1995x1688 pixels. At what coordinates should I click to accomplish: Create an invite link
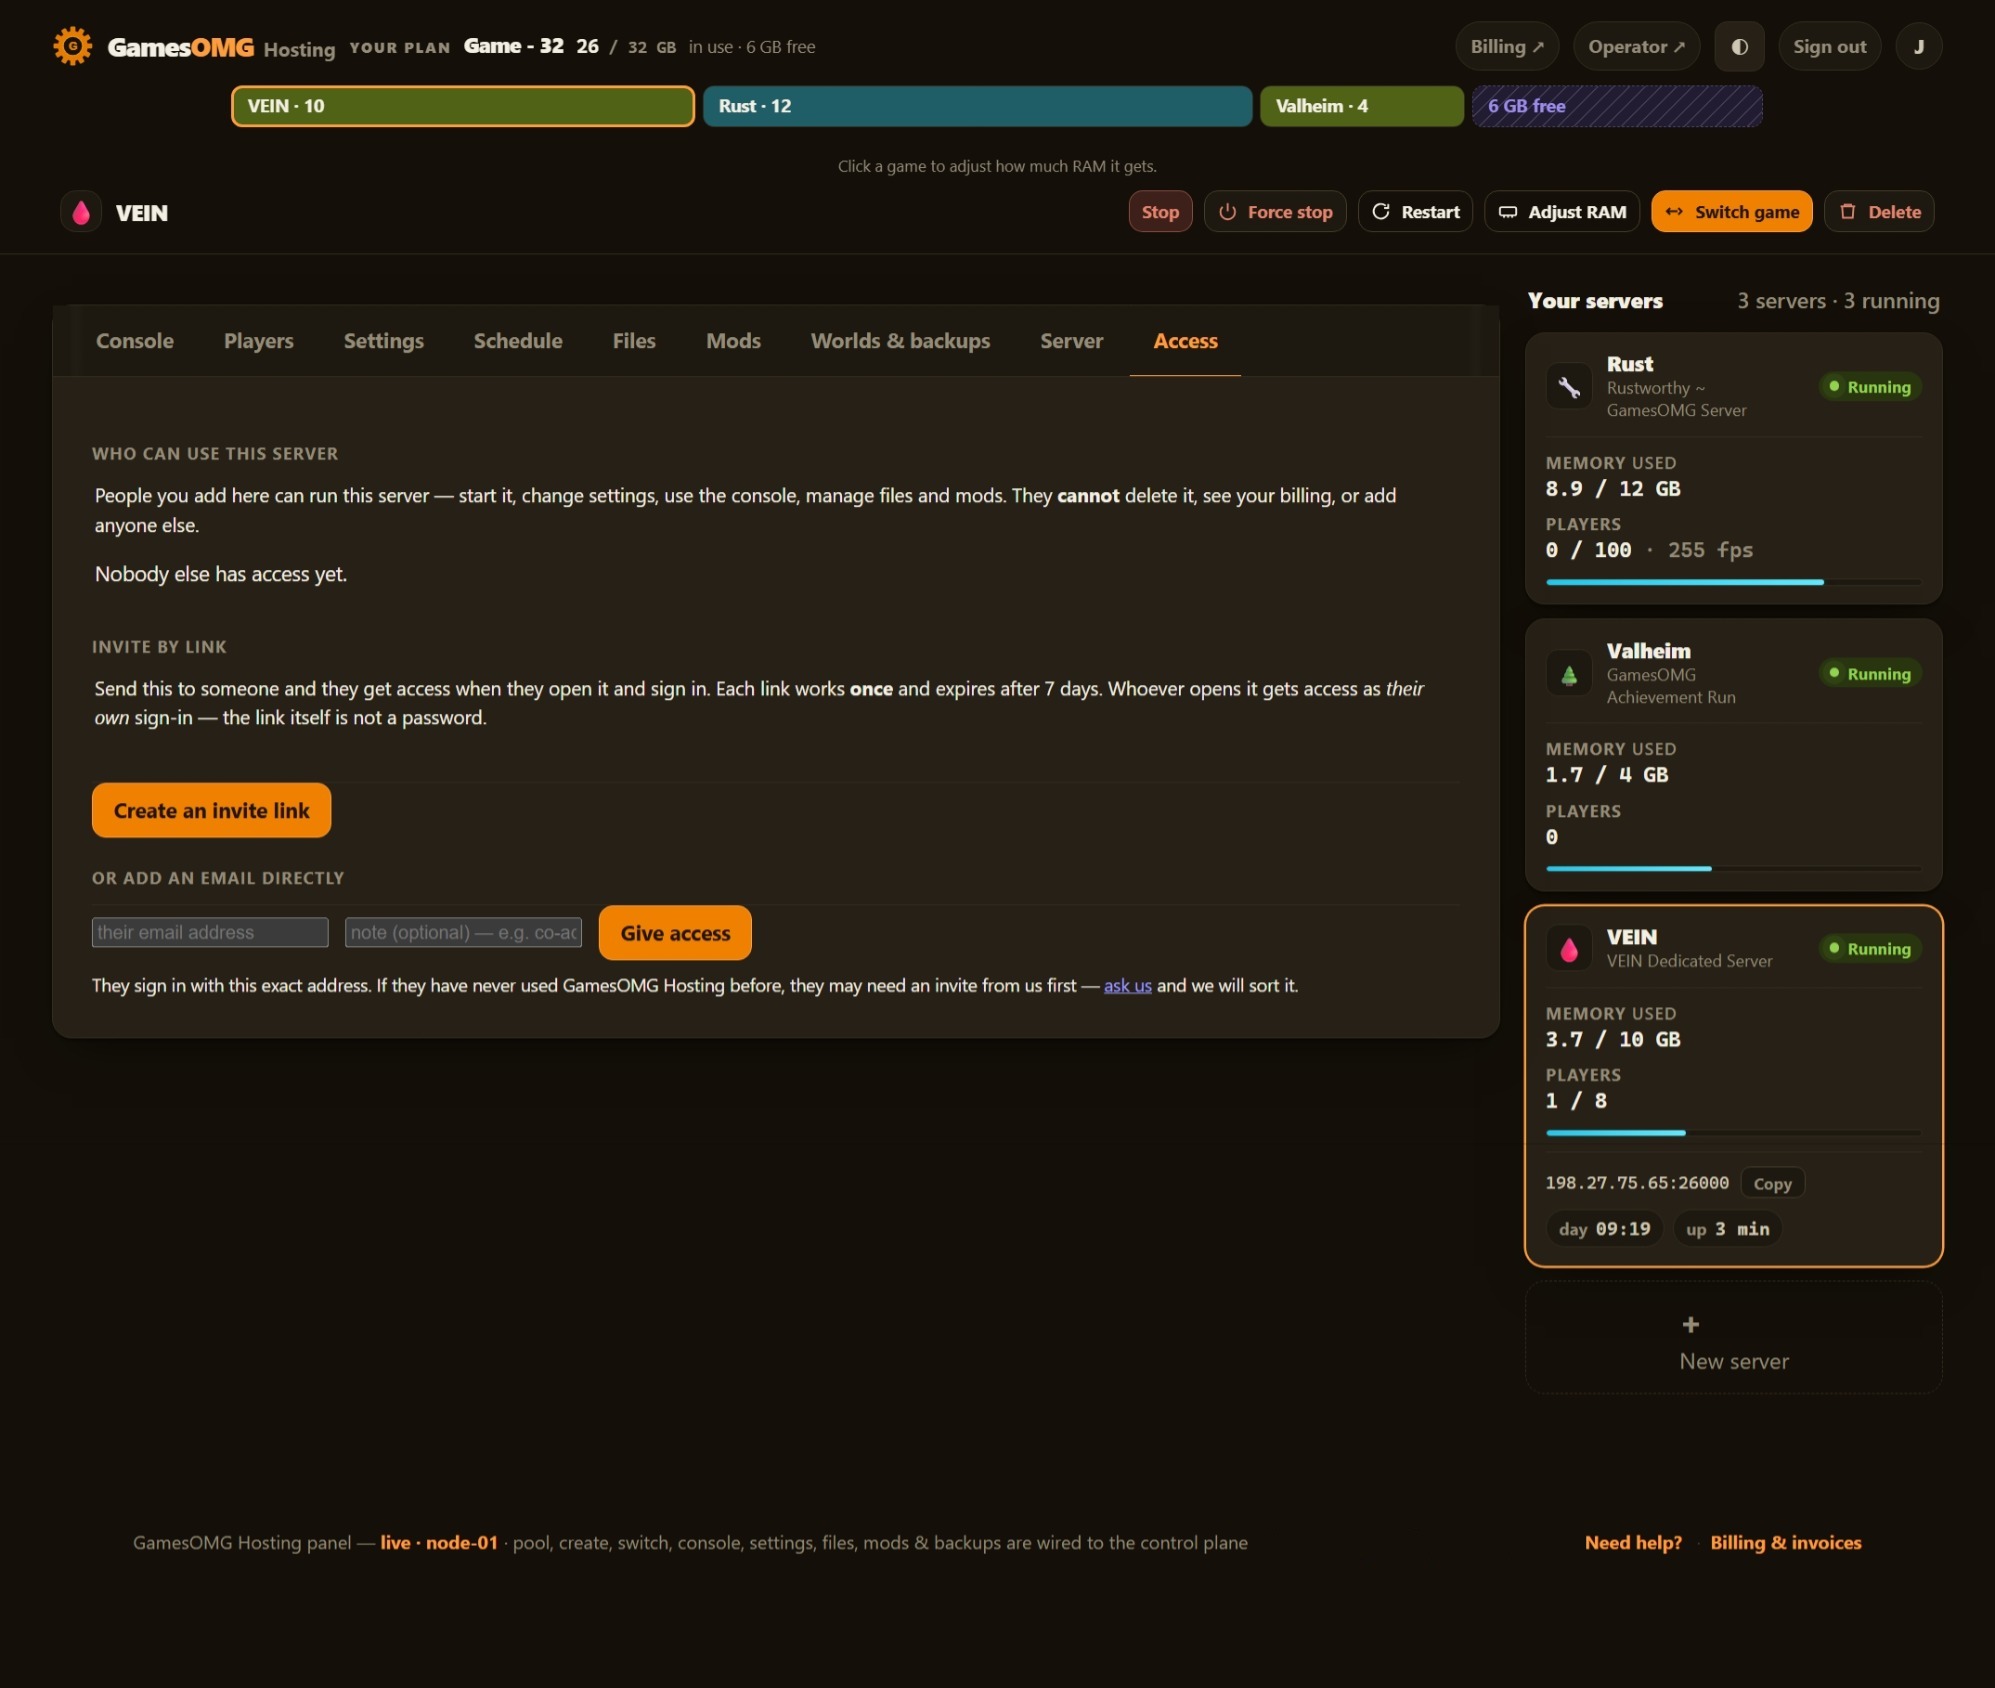(x=212, y=810)
